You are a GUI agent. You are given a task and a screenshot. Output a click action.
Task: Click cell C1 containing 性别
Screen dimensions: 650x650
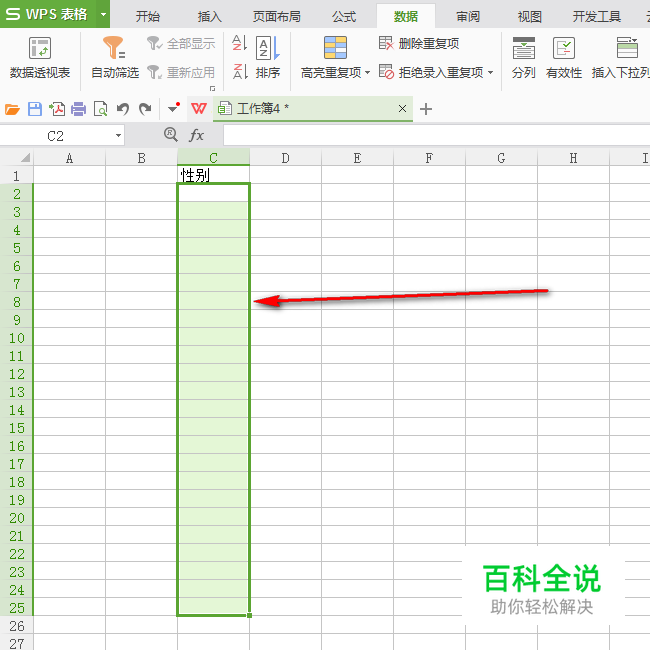(213, 175)
